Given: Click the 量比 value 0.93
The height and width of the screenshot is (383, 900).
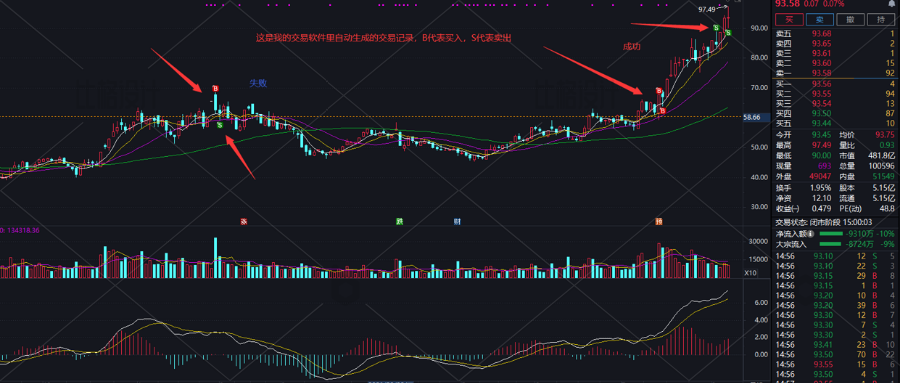Looking at the screenshot, I should (887, 145).
